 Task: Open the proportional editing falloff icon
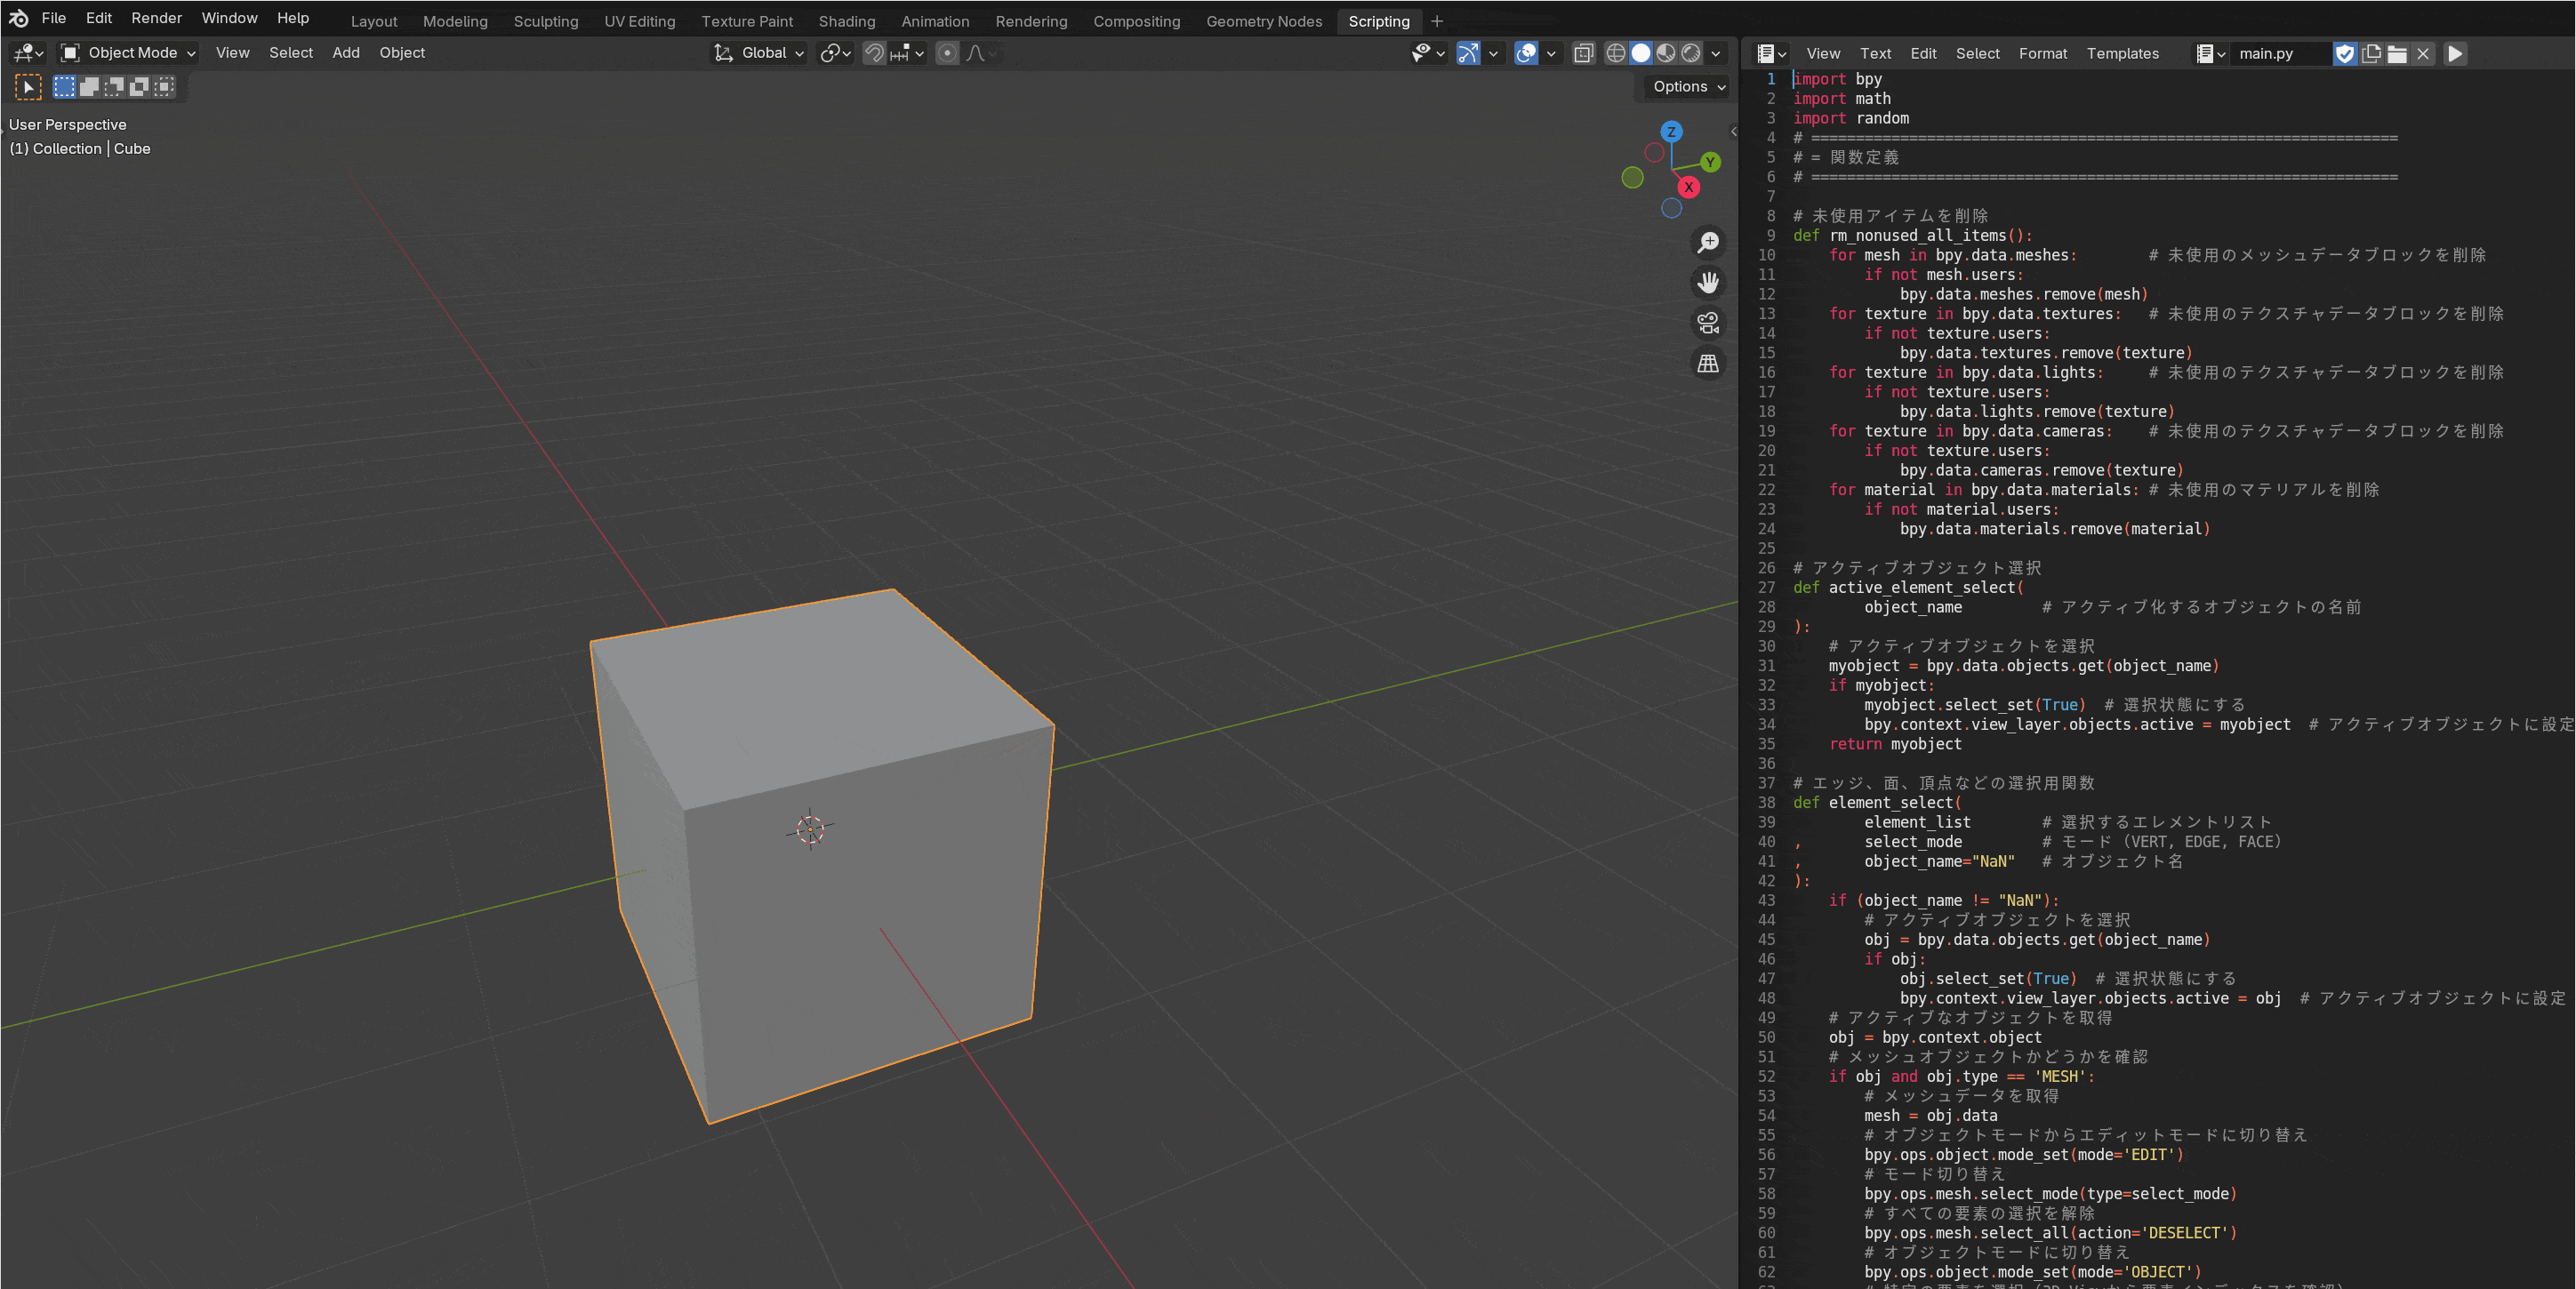click(981, 53)
